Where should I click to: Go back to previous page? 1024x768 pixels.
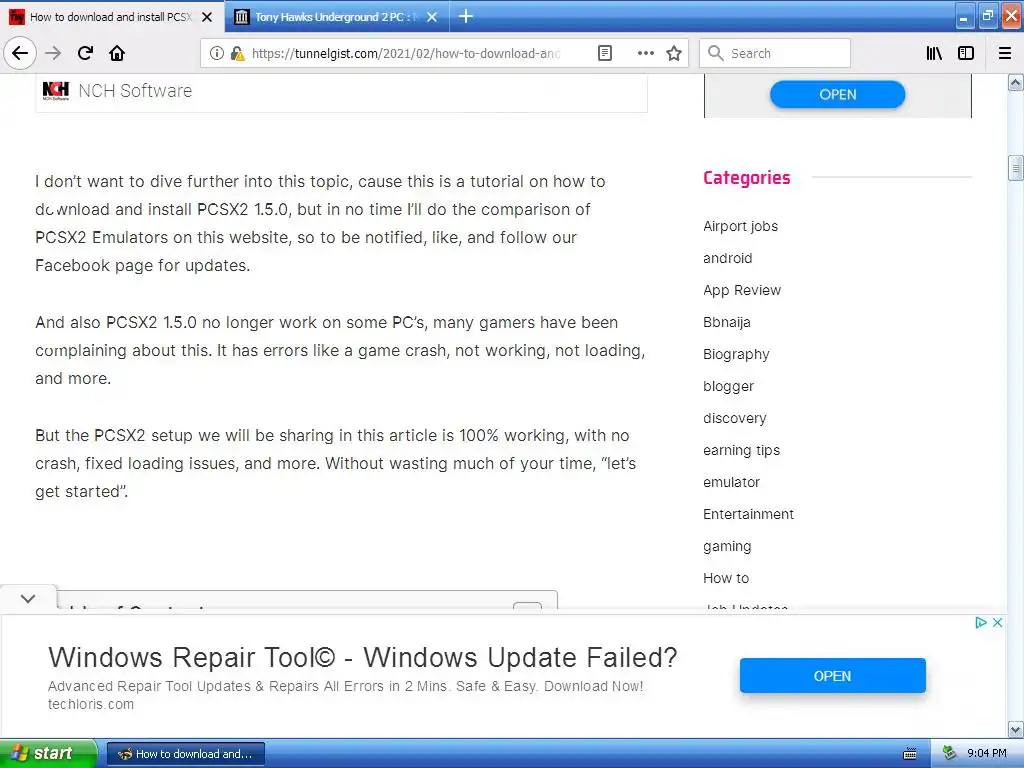tap(20, 53)
